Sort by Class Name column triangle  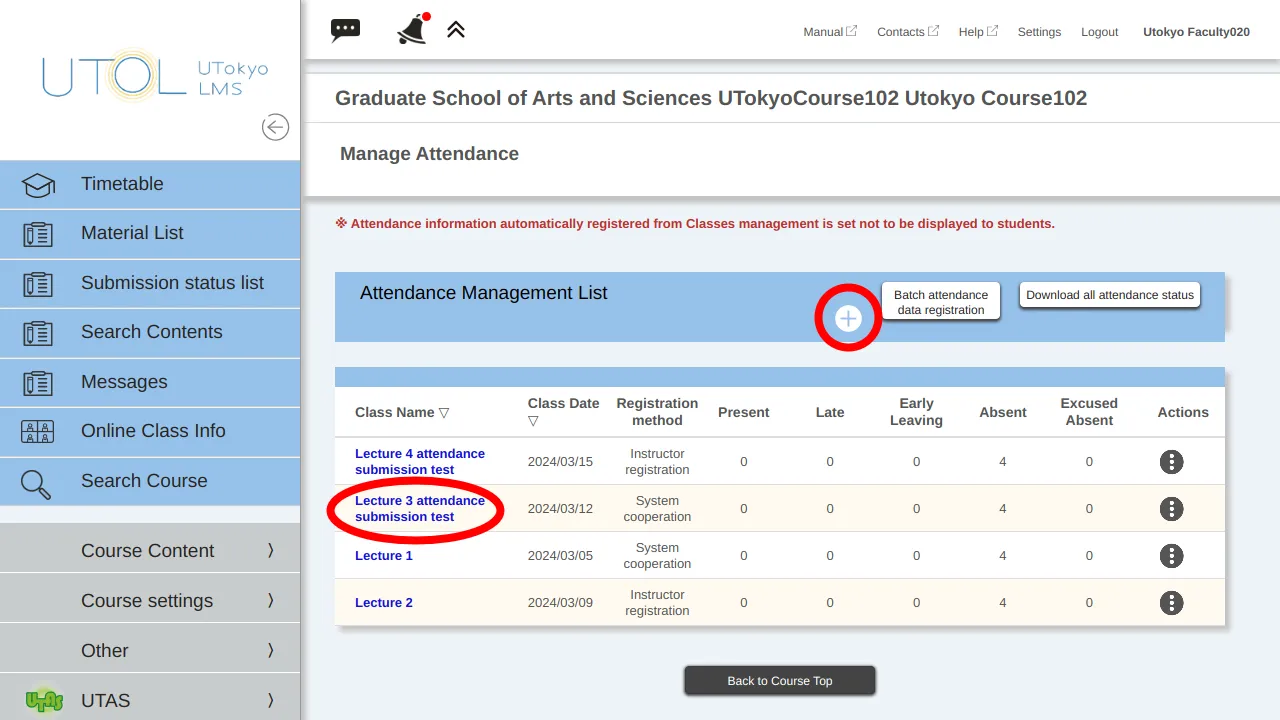[x=444, y=413]
